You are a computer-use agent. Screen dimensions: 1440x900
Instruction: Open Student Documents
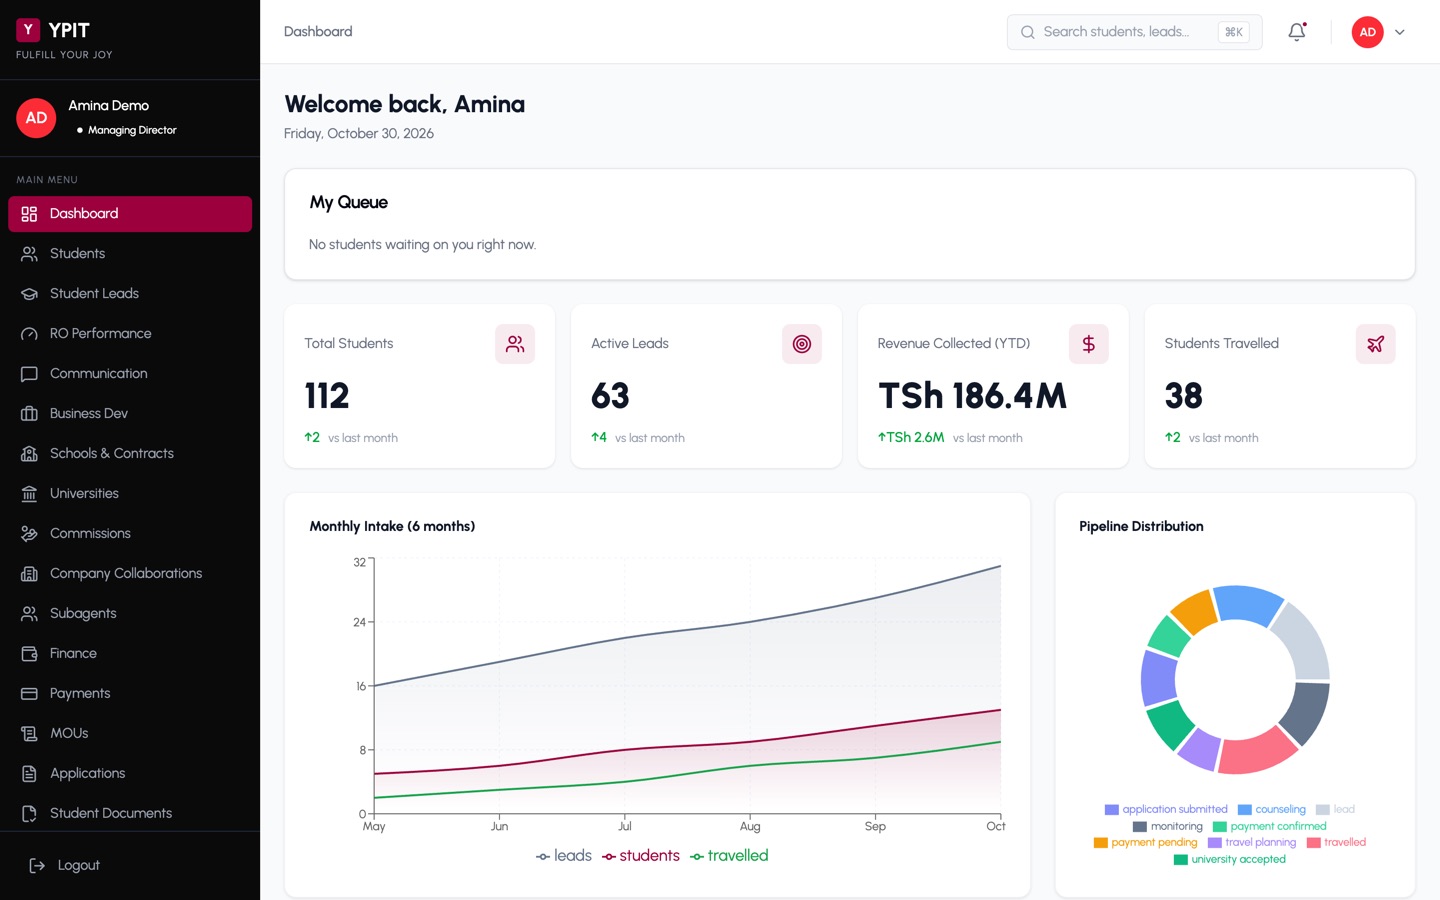(x=130, y=814)
